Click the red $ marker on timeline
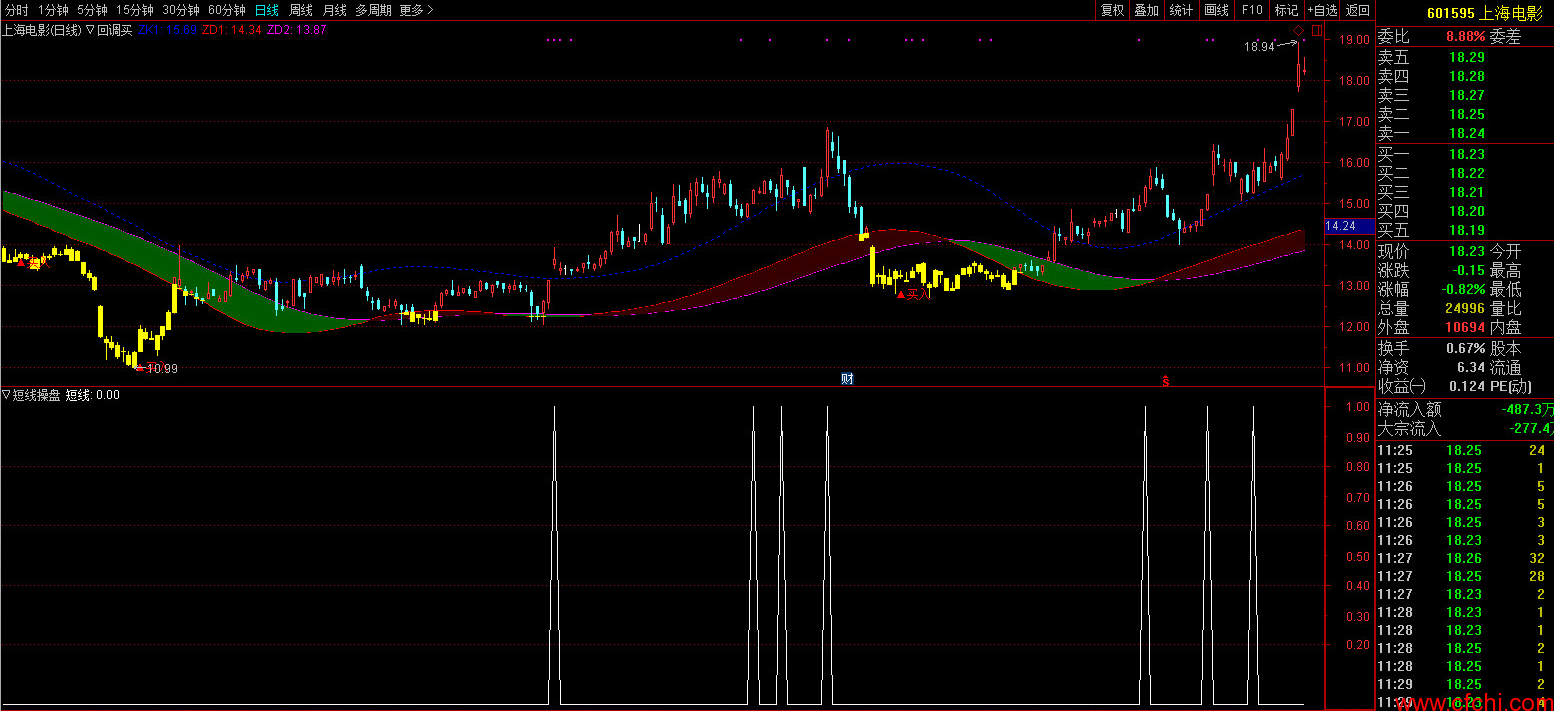The width and height of the screenshot is (1554, 711). pos(1165,380)
